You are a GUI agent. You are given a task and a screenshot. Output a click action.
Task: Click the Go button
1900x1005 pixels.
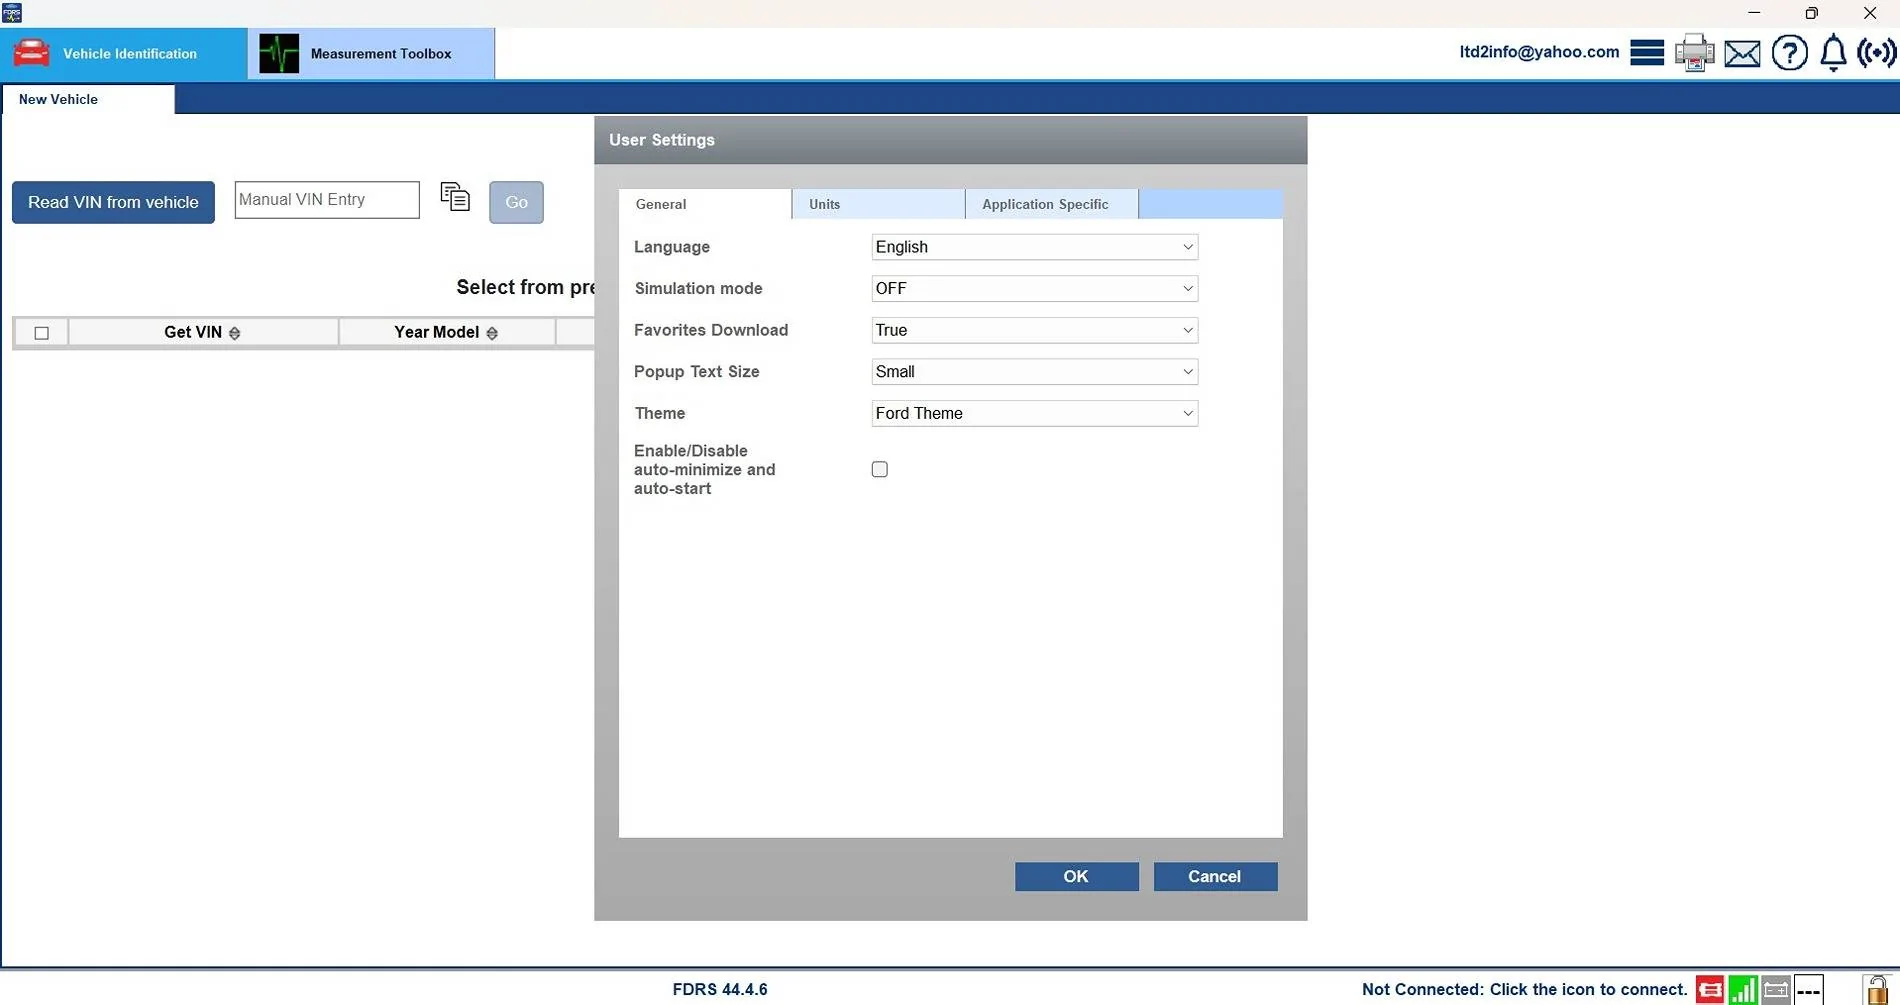point(516,202)
